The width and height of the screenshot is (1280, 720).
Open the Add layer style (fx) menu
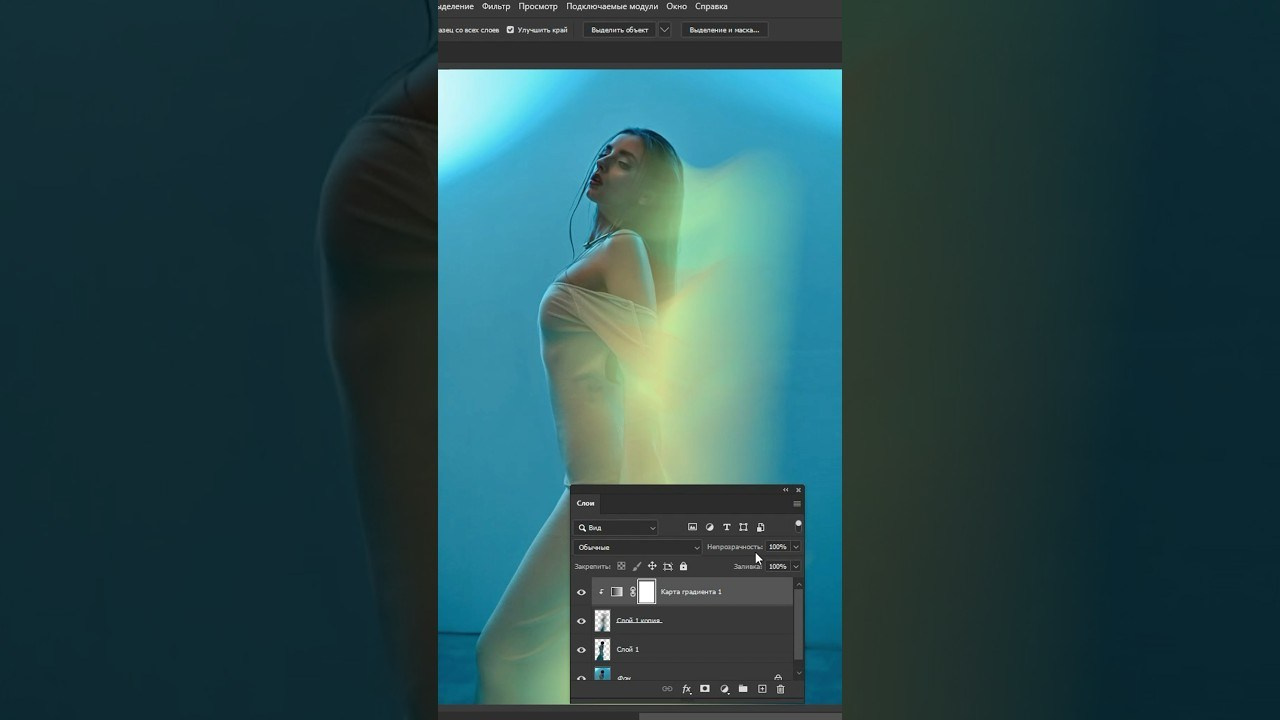point(686,689)
